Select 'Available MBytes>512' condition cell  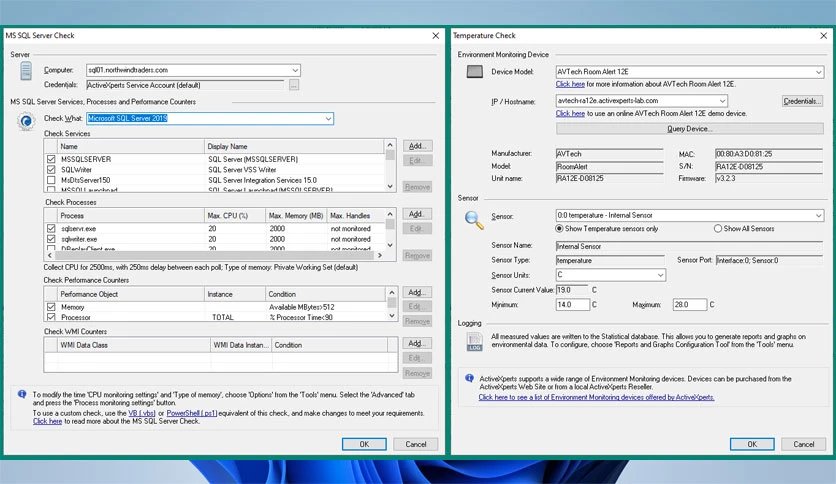(x=302, y=307)
